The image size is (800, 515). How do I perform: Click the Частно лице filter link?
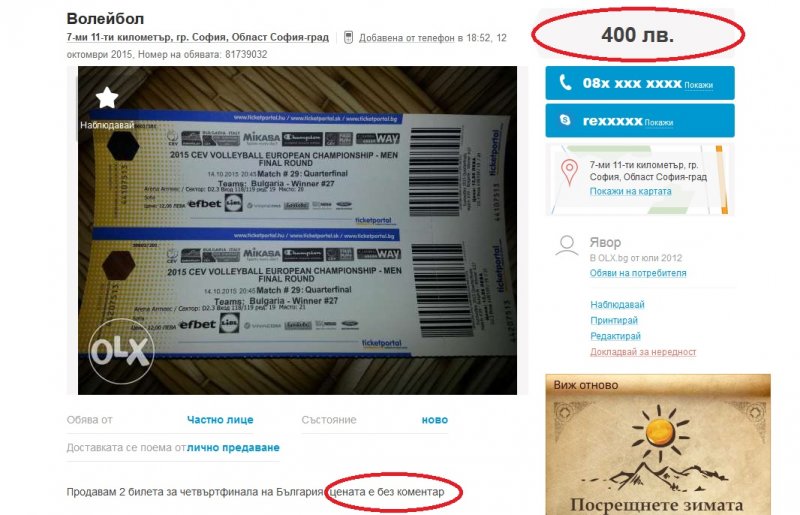tap(220, 420)
